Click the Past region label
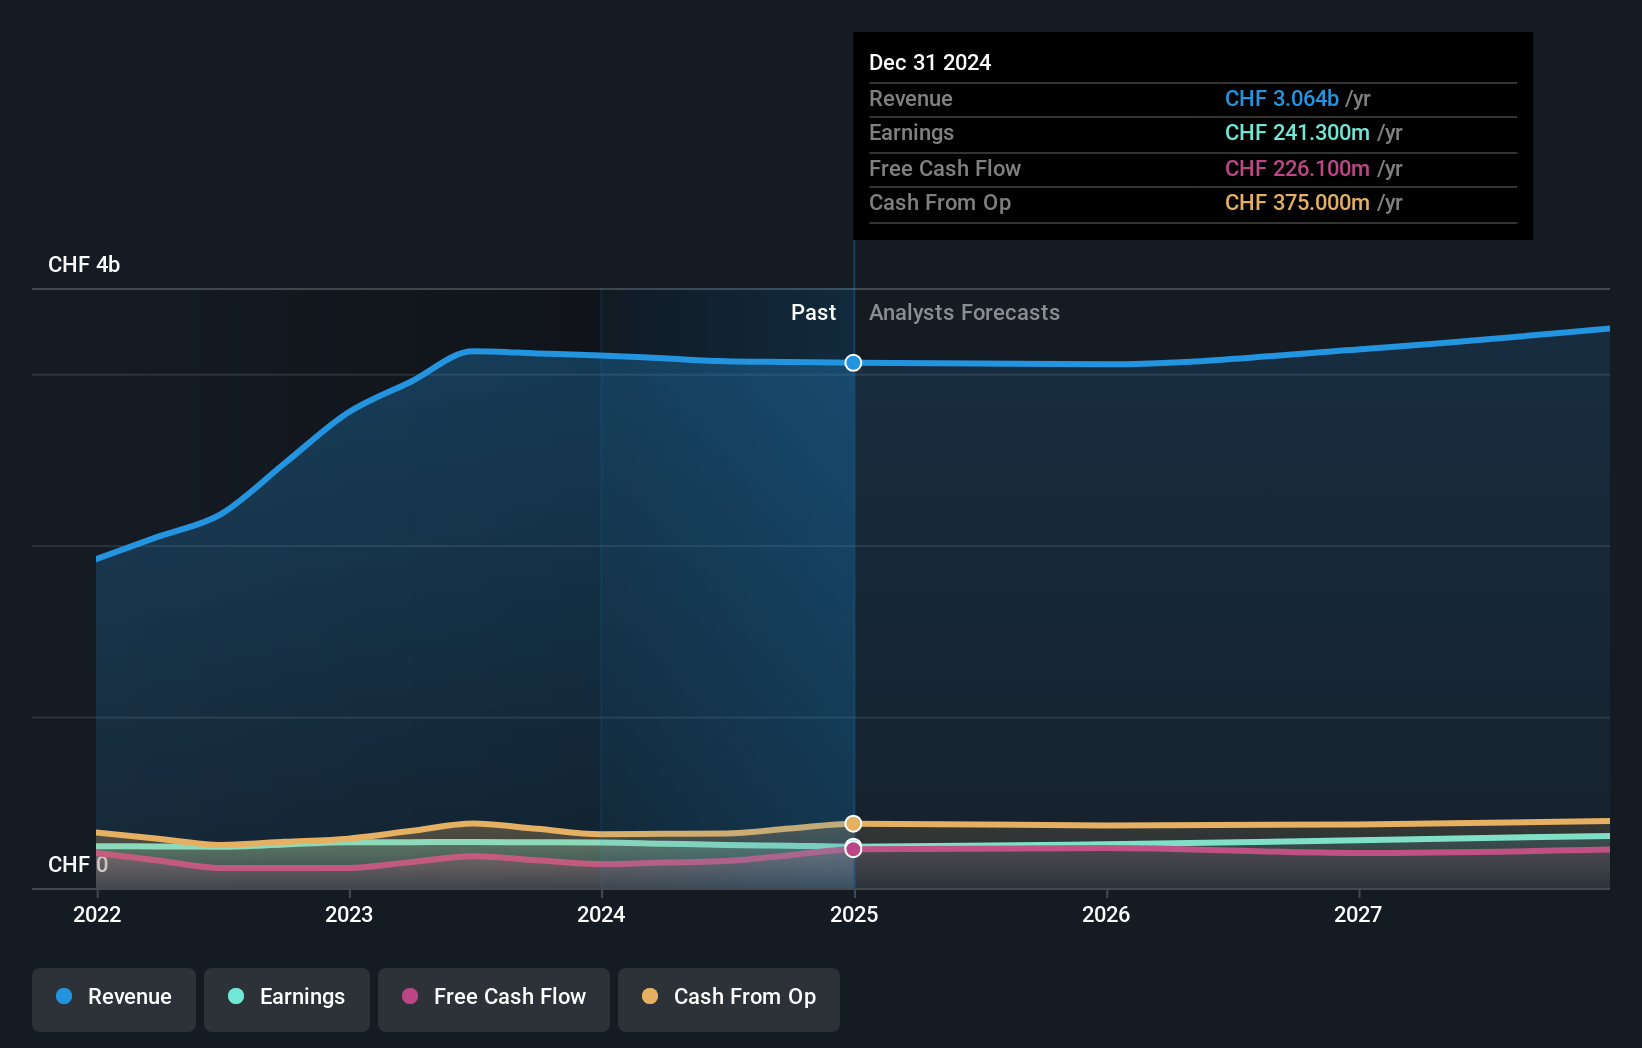 click(813, 312)
